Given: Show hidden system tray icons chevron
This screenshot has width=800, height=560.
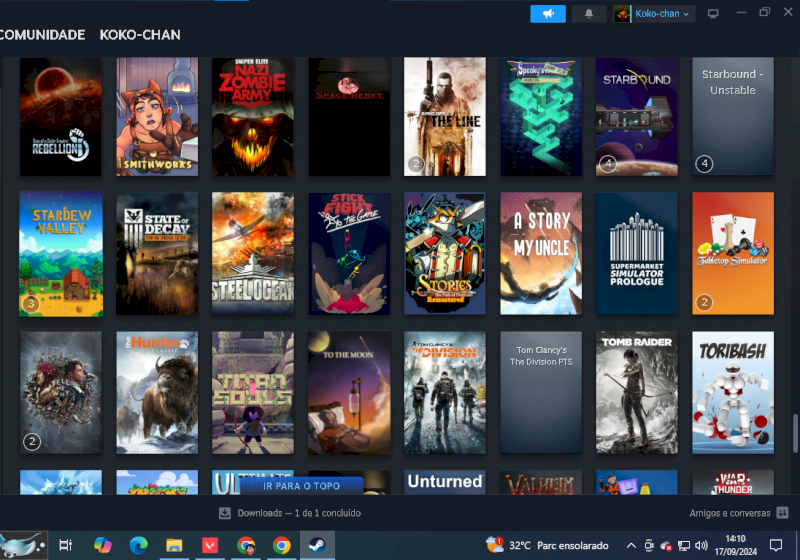Looking at the screenshot, I should pos(630,546).
